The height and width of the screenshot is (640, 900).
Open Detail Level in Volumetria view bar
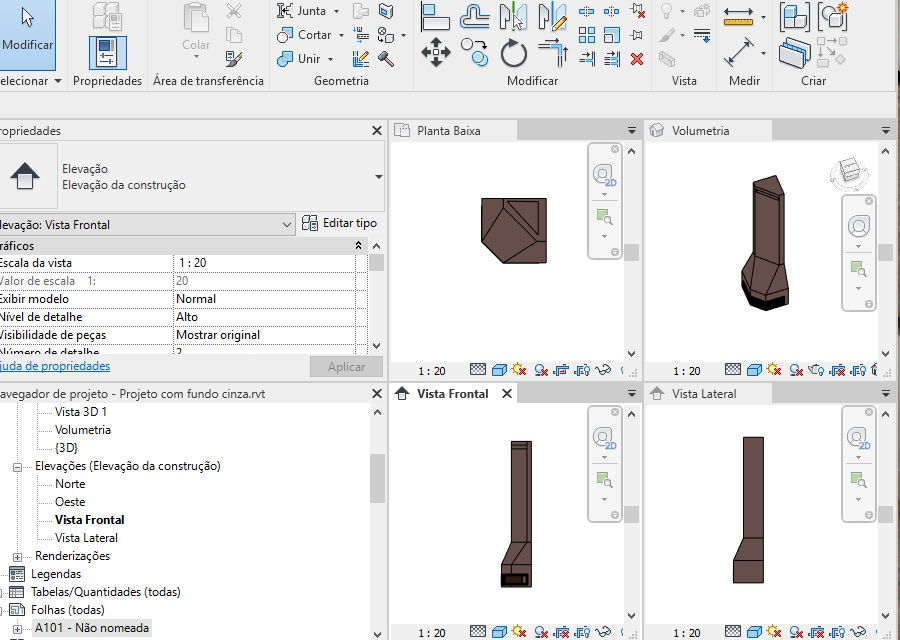(x=733, y=370)
